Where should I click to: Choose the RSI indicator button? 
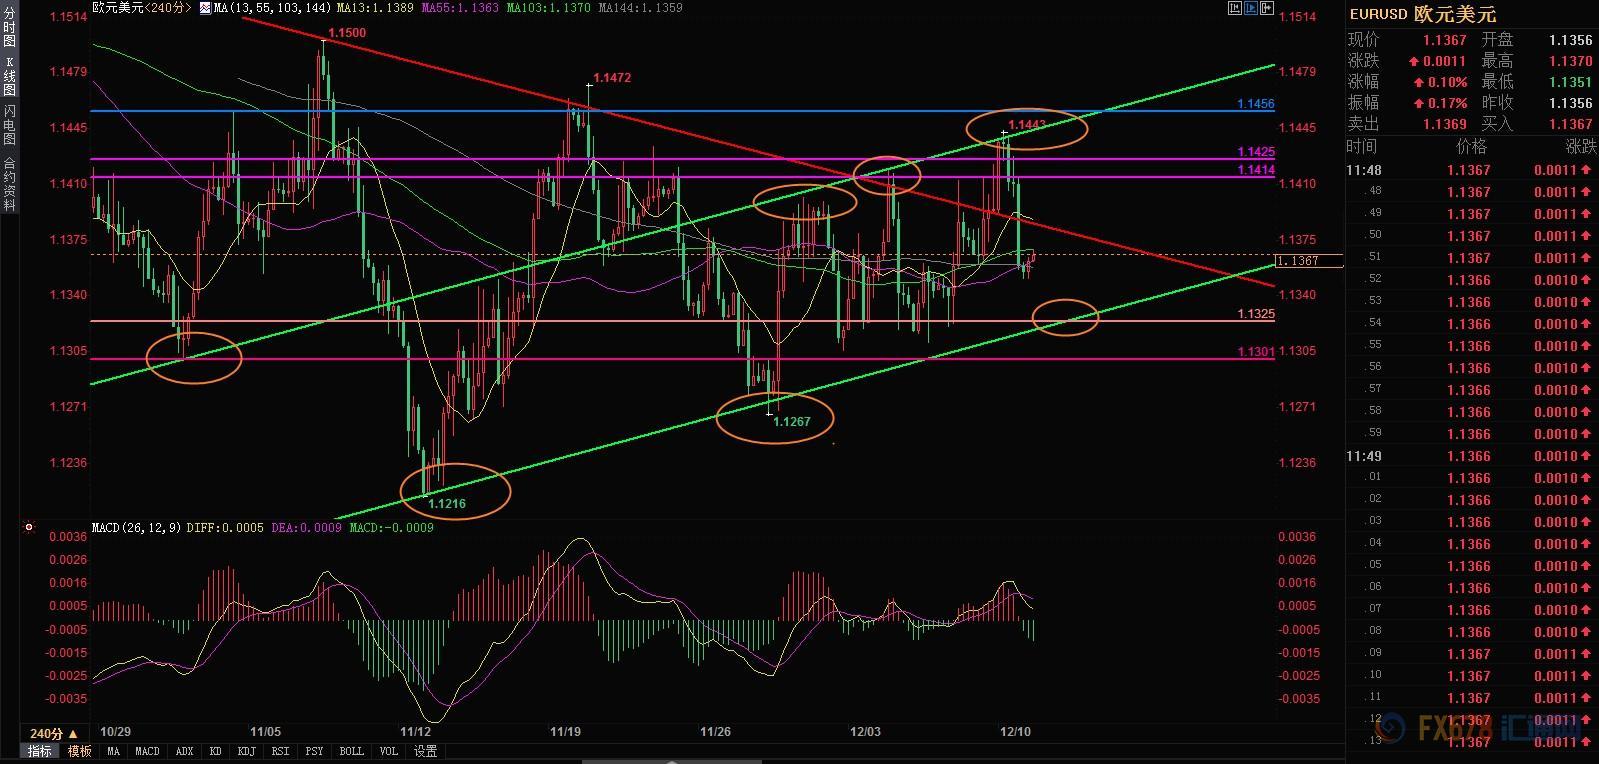coord(280,751)
